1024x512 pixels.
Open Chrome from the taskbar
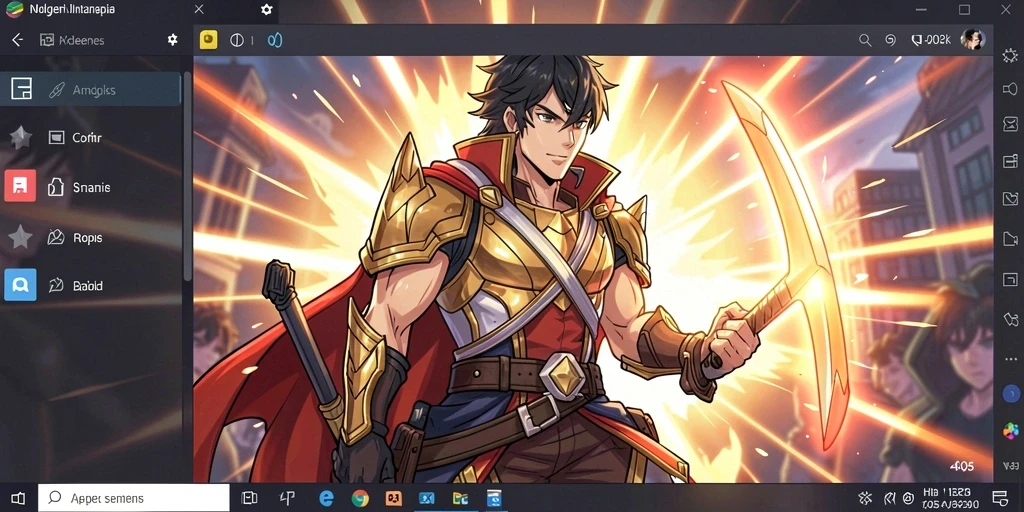pos(360,499)
